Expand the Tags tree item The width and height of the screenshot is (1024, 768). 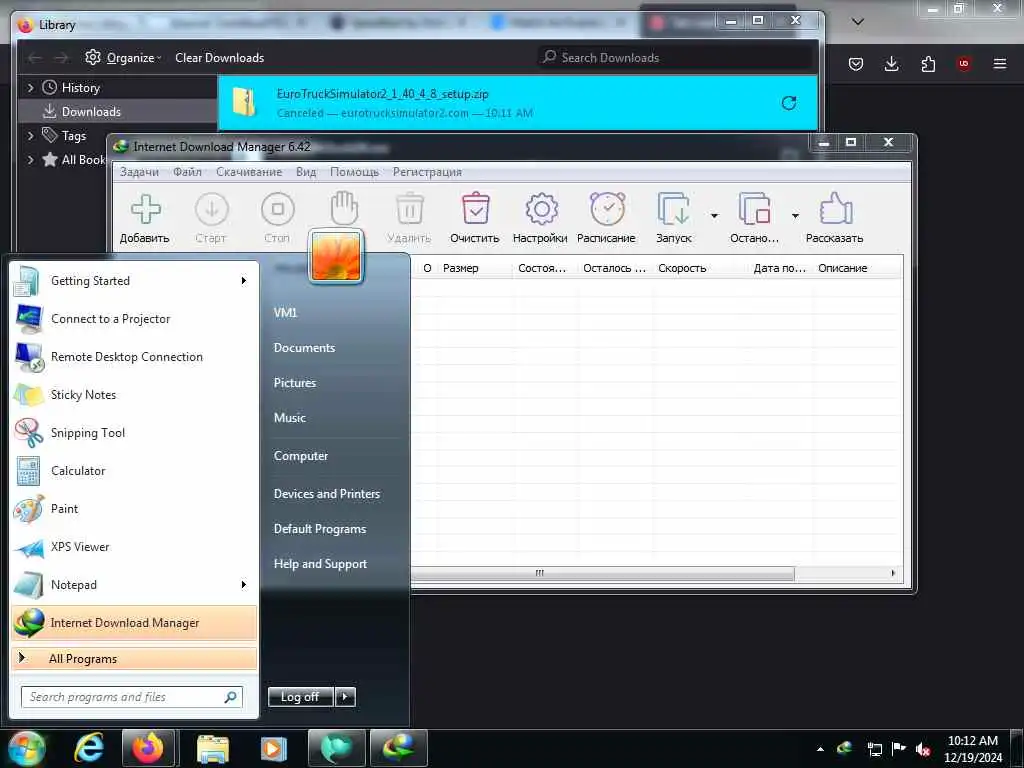click(x=30, y=136)
